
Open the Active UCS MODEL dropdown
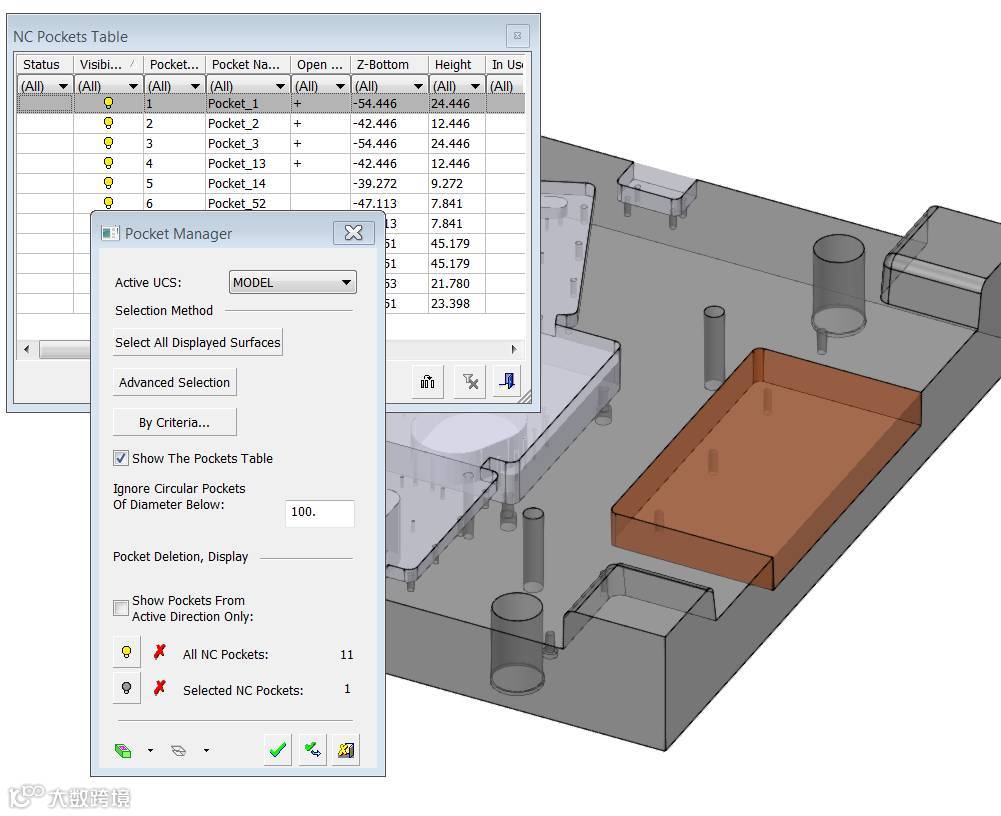[292, 282]
